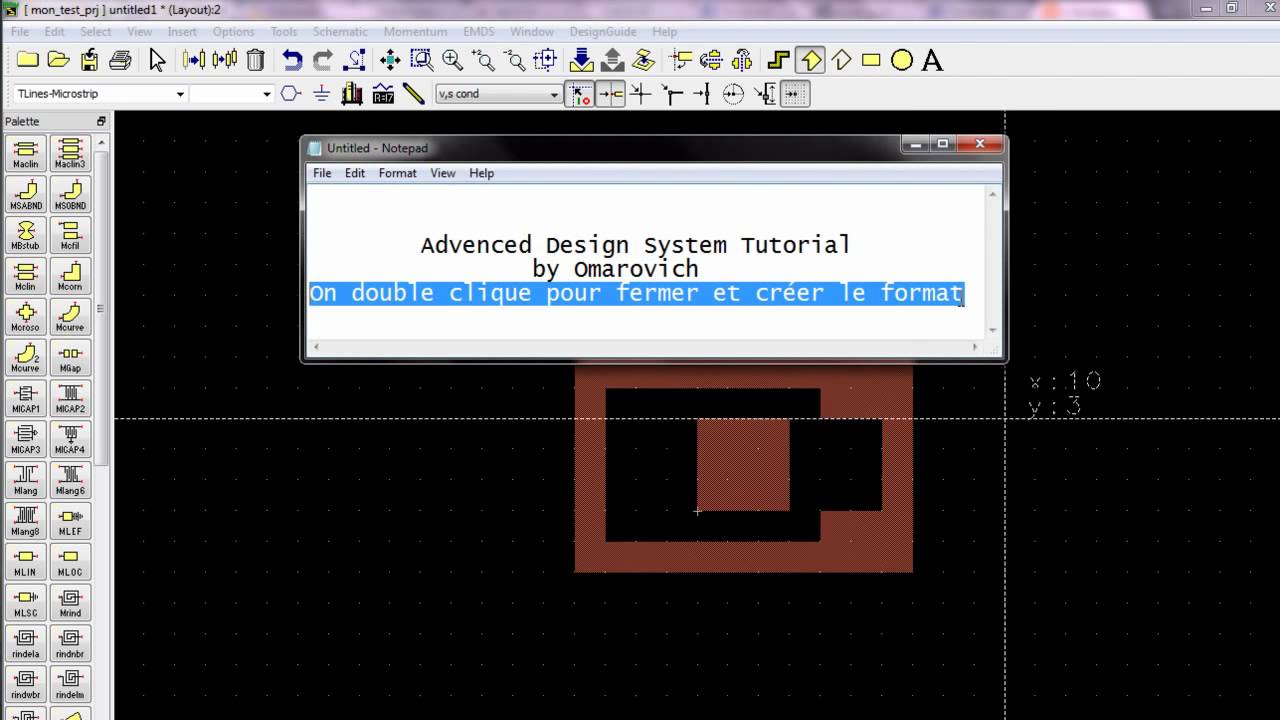Place the MLIN microstrip line component

pyautogui.click(x=25, y=563)
